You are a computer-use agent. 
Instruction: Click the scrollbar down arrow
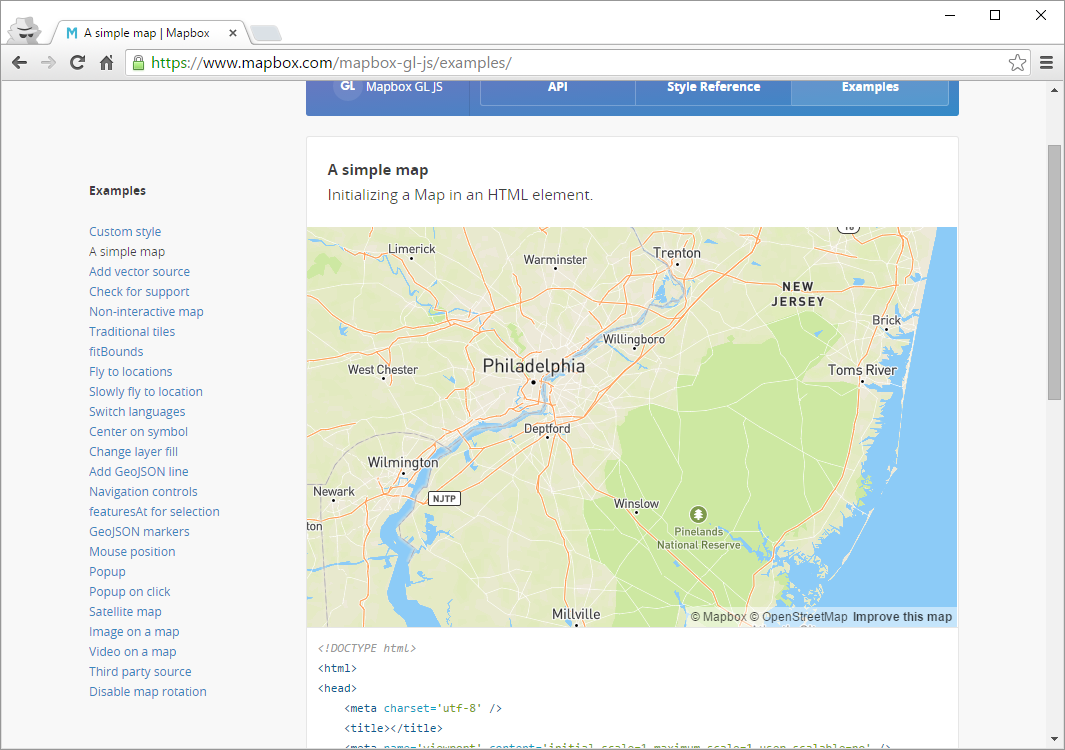point(1054,739)
